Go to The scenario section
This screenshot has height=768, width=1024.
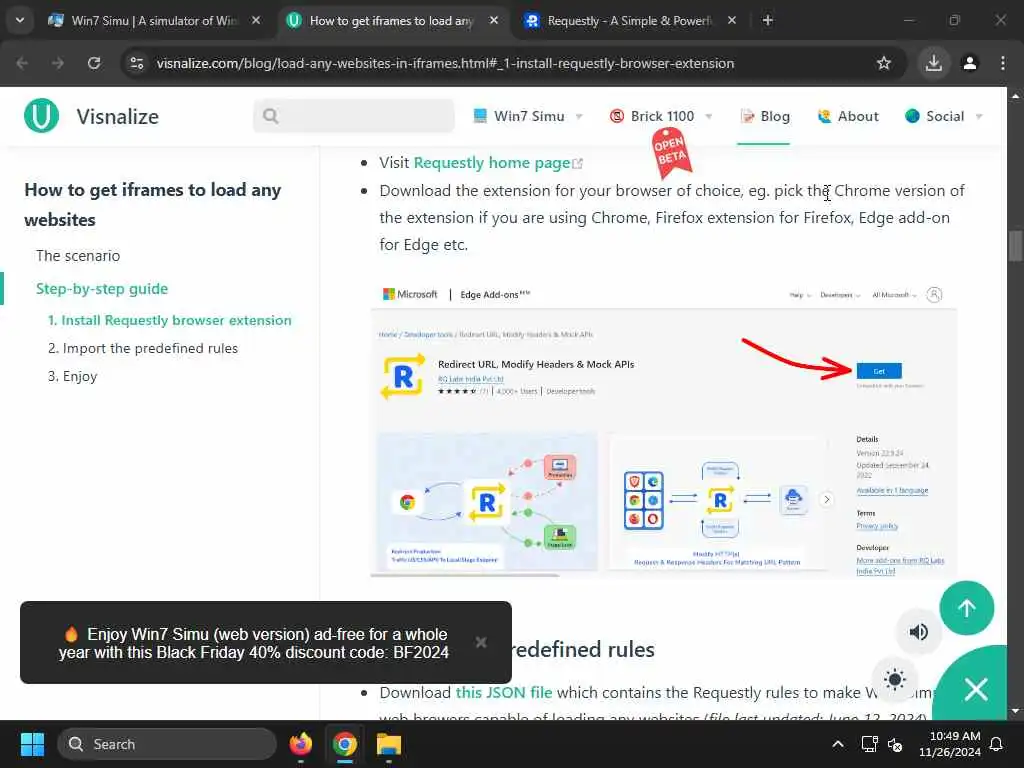[x=78, y=255]
